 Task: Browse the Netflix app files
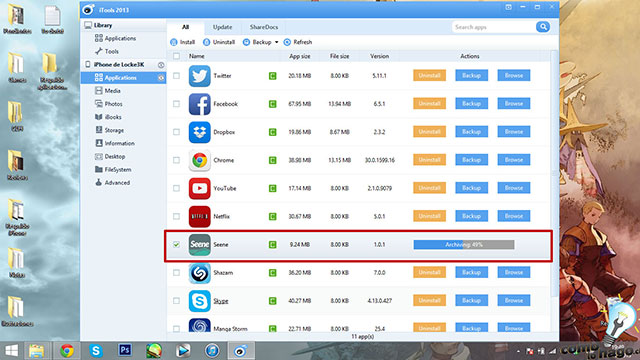coord(513,216)
